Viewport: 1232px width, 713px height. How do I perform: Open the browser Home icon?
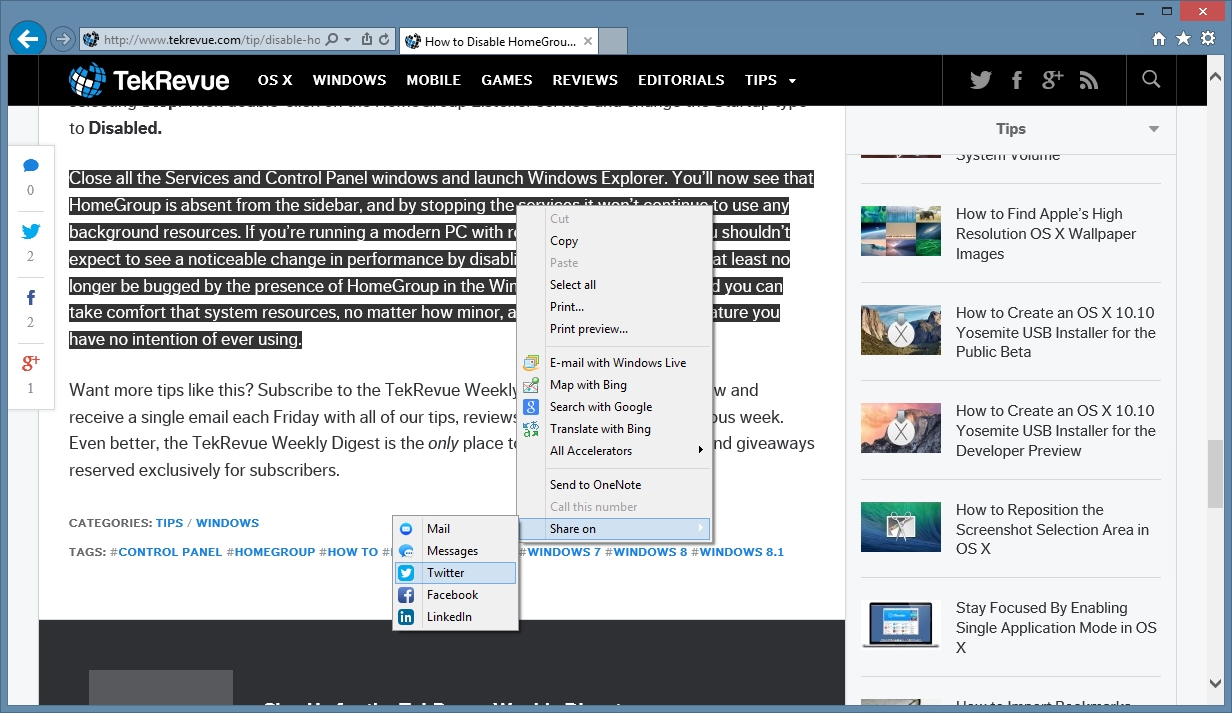pyautogui.click(x=1159, y=39)
